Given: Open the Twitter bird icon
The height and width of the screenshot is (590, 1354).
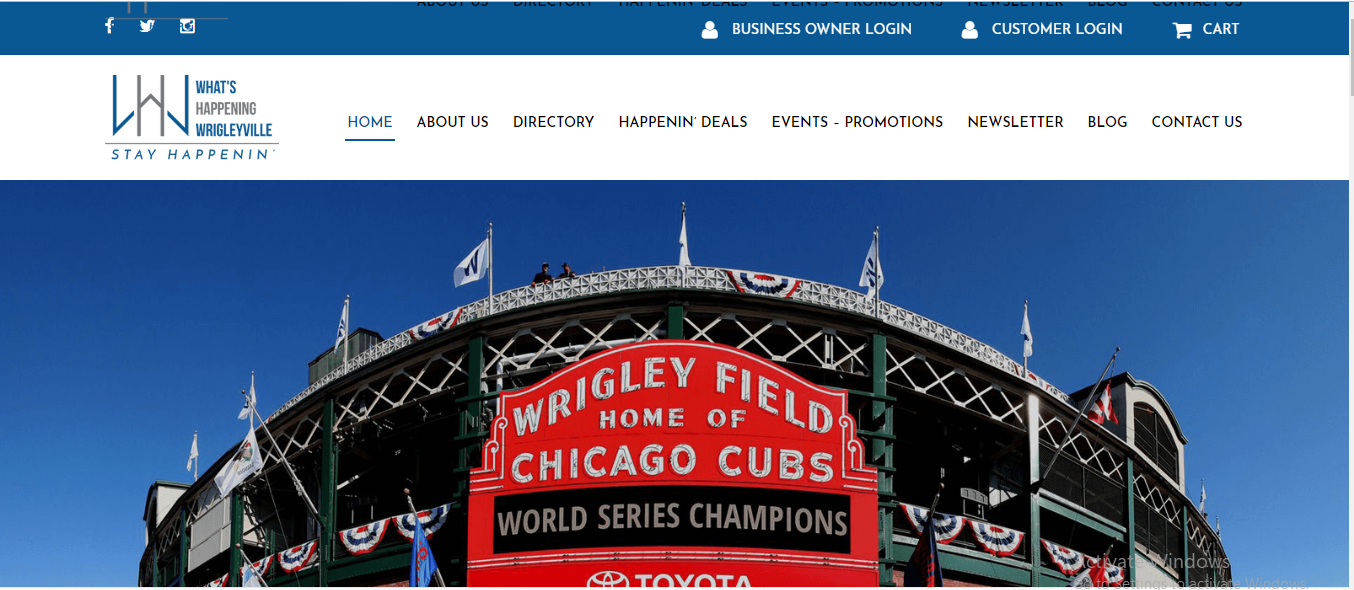Looking at the screenshot, I should click(147, 26).
